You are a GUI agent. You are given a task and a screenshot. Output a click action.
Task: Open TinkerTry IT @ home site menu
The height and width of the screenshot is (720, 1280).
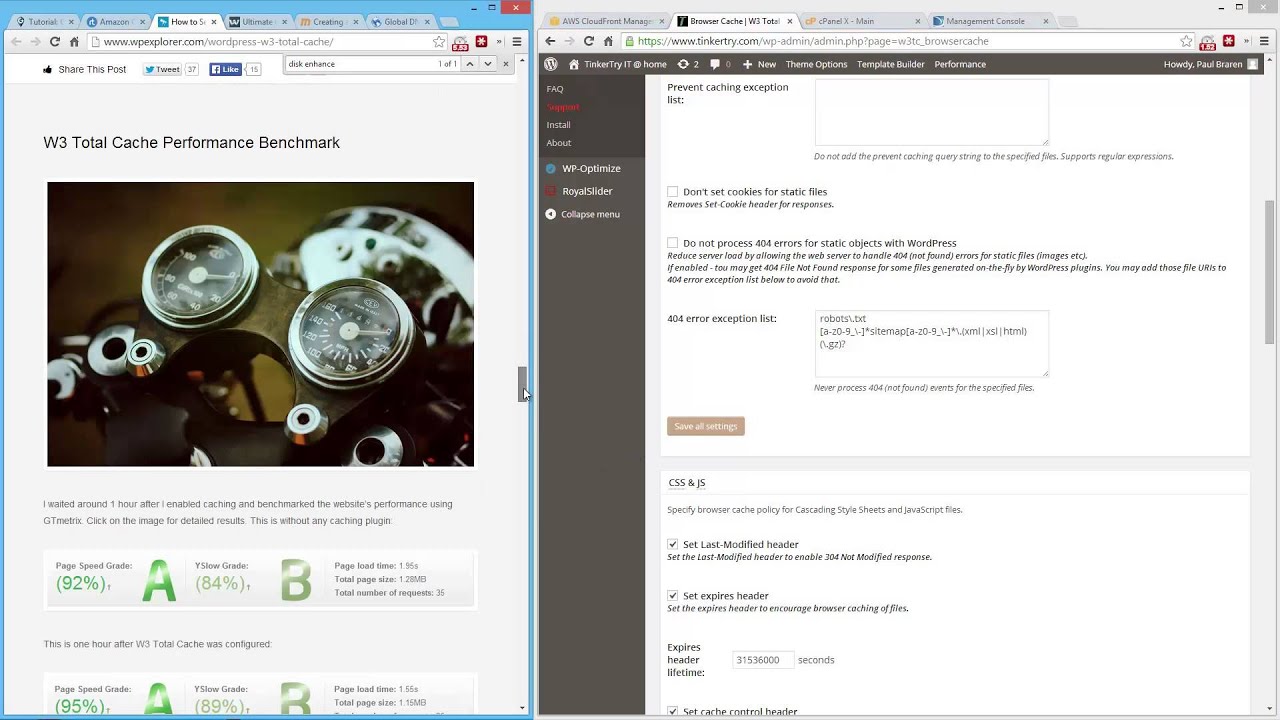coord(617,64)
